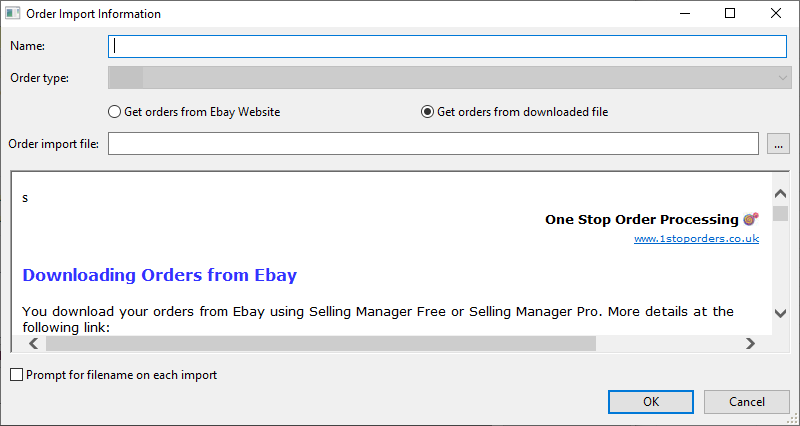This screenshot has height=426, width=800.
Task: Click the browse ellipsis button for import file
Action: [x=778, y=144]
